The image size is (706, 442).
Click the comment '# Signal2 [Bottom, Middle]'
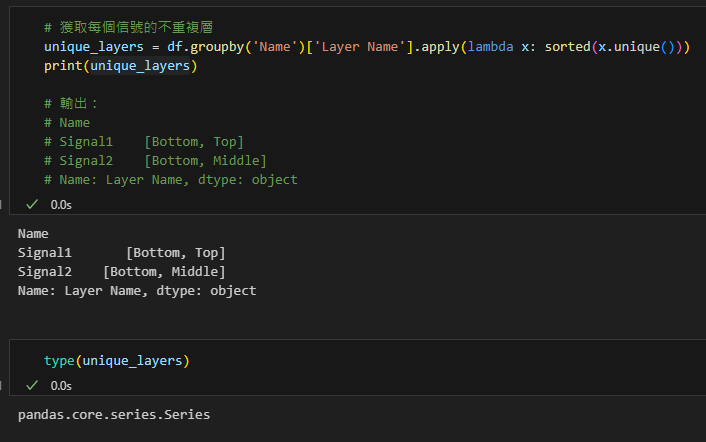pyautogui.click(x=155, y=161)
